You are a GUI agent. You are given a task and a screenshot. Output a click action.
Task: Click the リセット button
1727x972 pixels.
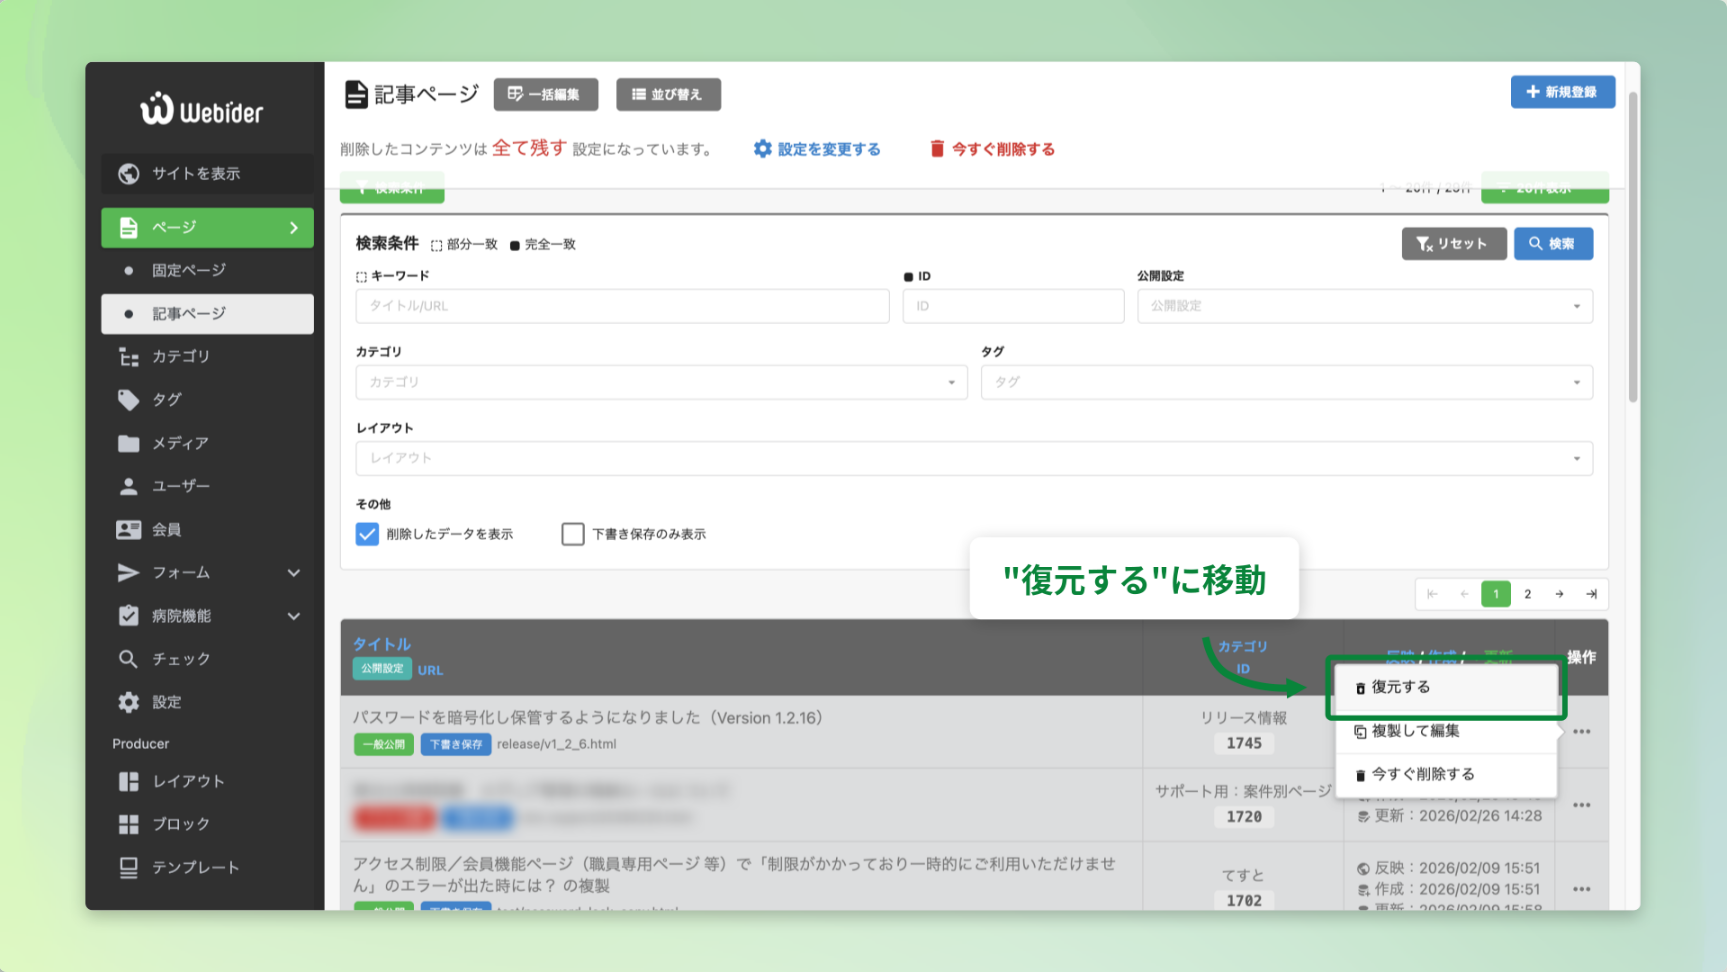pyautogui.click(x=1453, y=244)
